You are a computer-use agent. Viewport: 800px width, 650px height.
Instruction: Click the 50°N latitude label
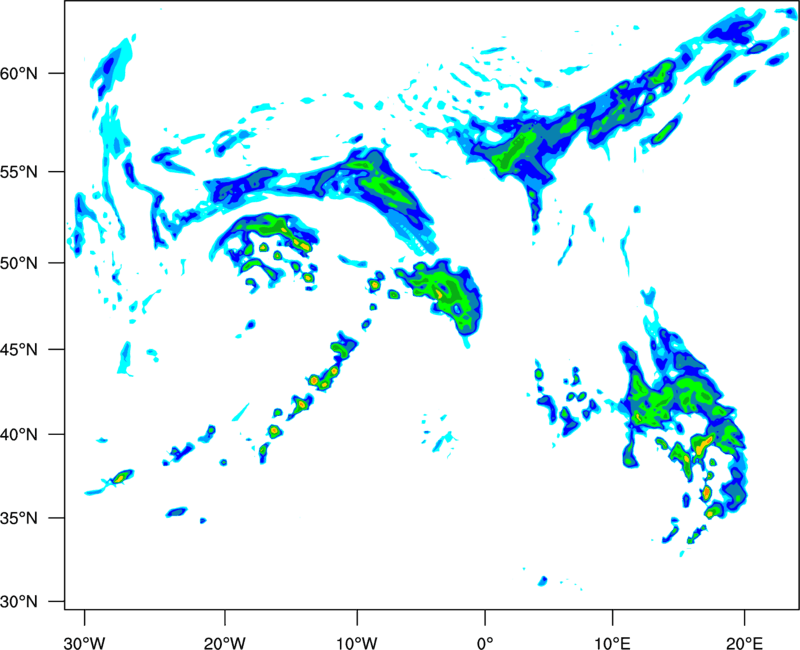[19, 264]
